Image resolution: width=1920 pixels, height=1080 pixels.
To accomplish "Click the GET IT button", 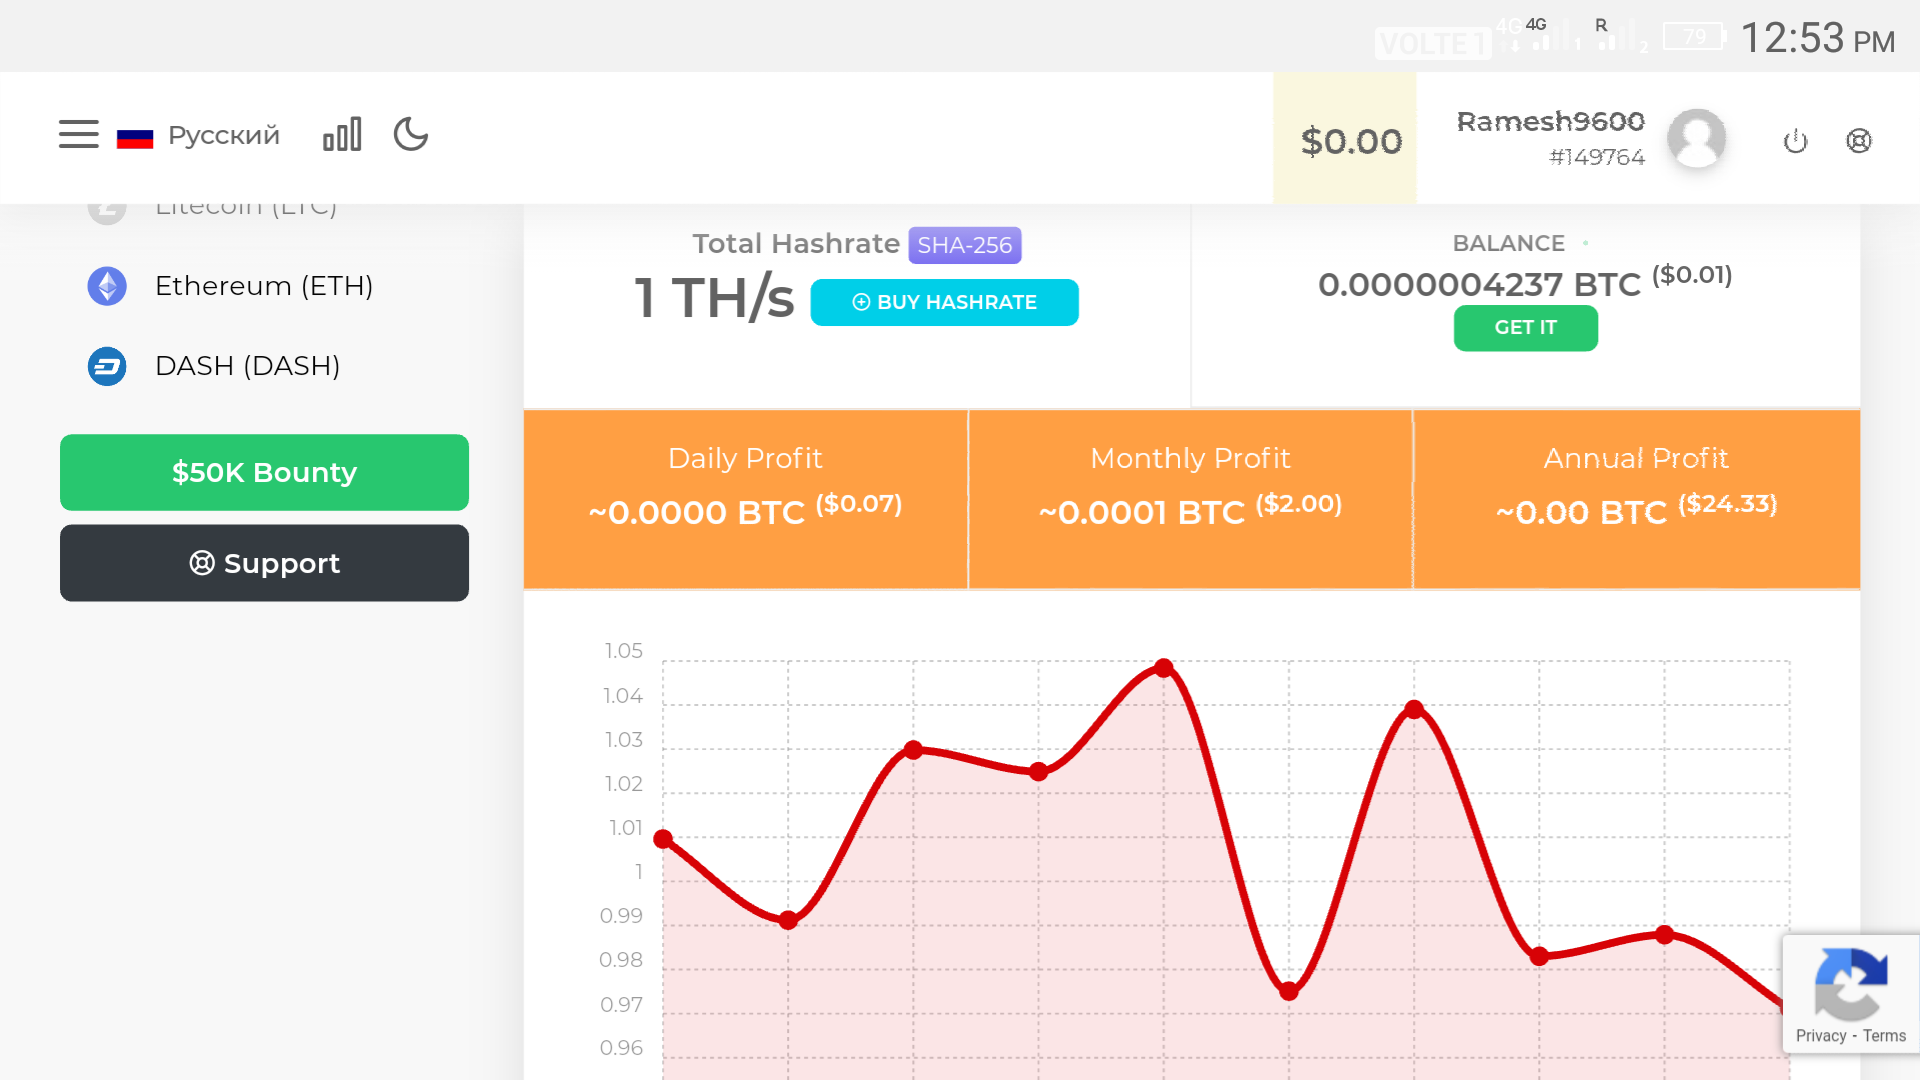I will point(1525,328).
